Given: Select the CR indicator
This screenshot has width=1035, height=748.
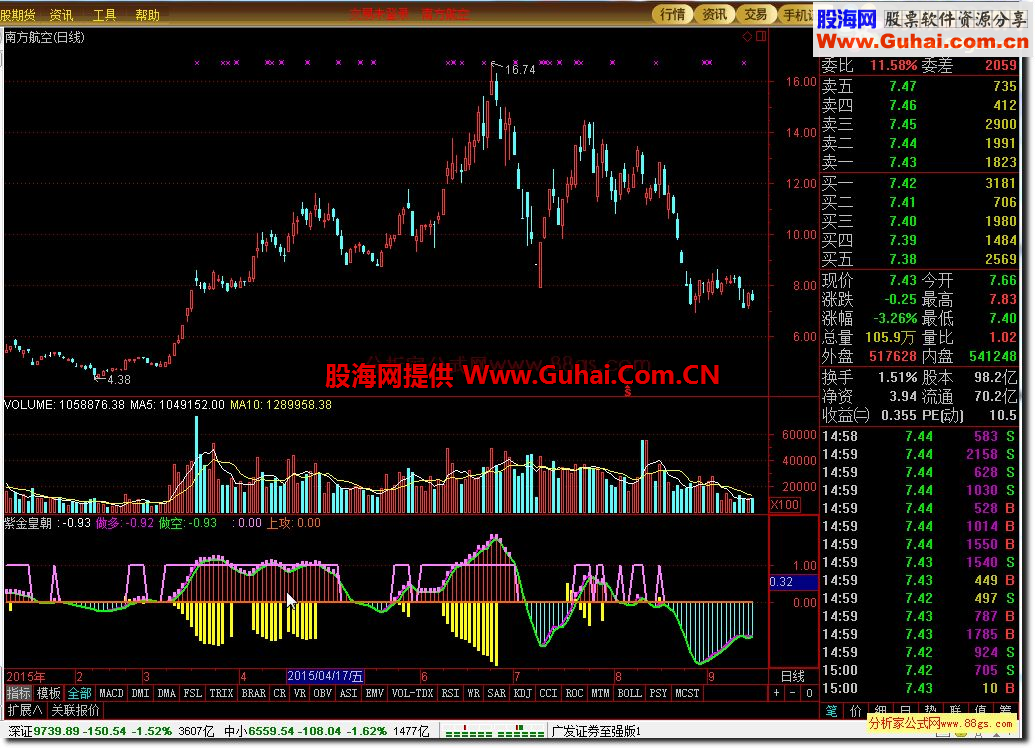Looking at the screenshot, I should 280,693.
